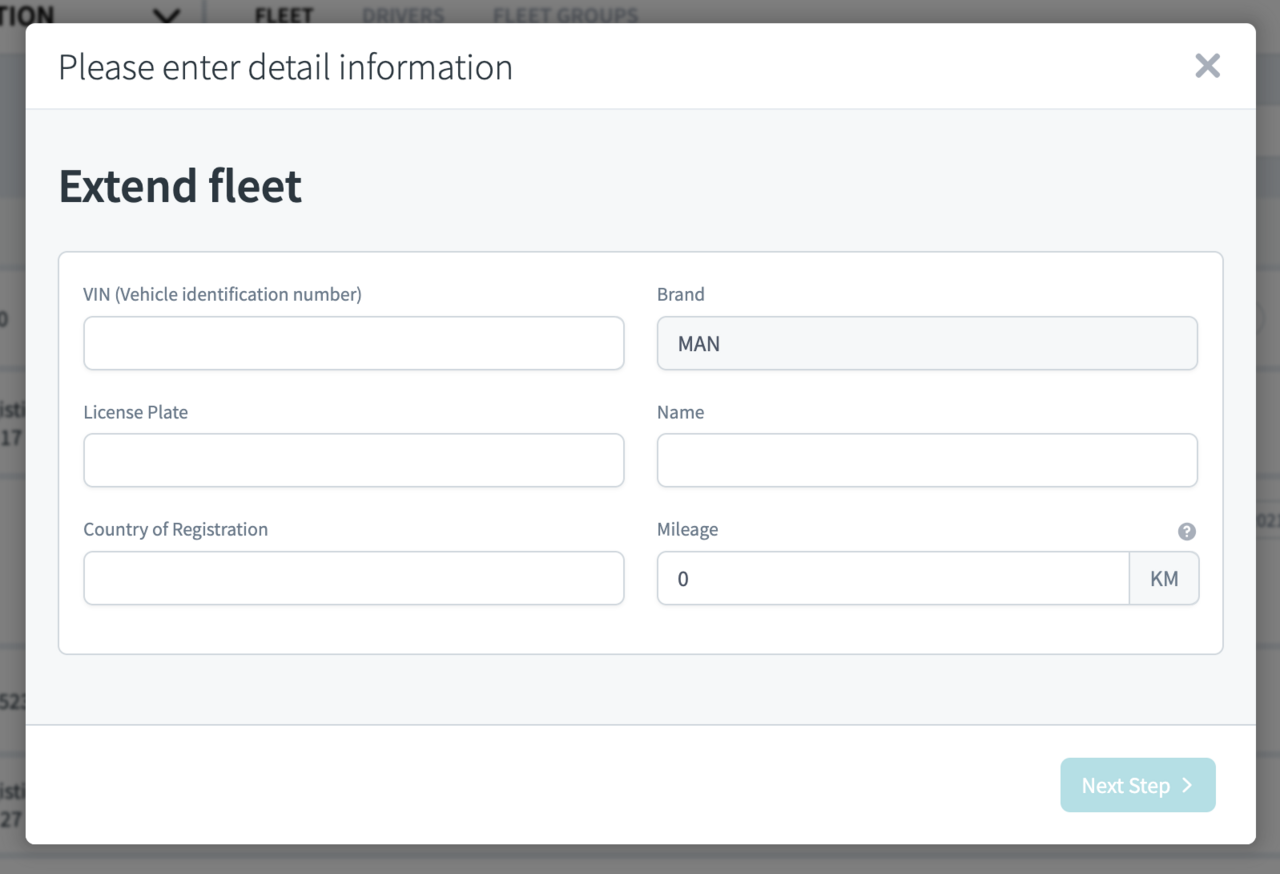Click the disabled Brand field showing MAN
Image resolution: width=1280 pixels, height=874 pixels.
(927, 343)
